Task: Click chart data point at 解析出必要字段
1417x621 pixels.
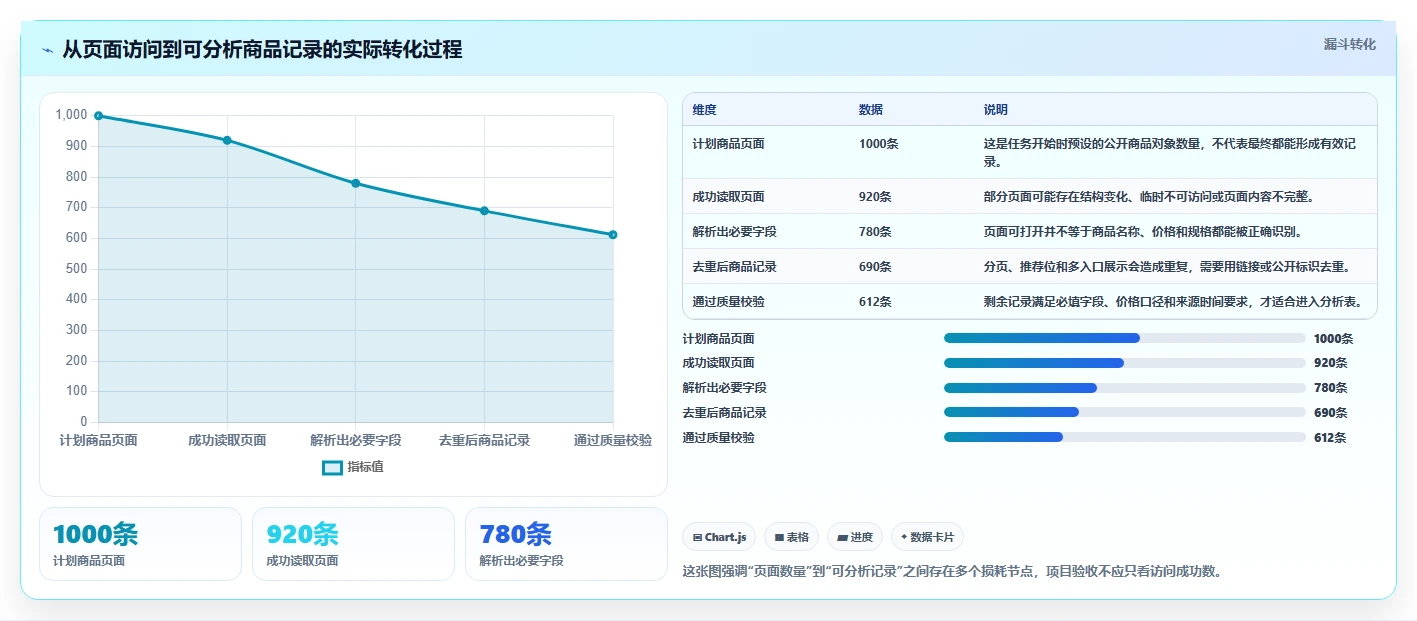Action: tap(356, 183)
